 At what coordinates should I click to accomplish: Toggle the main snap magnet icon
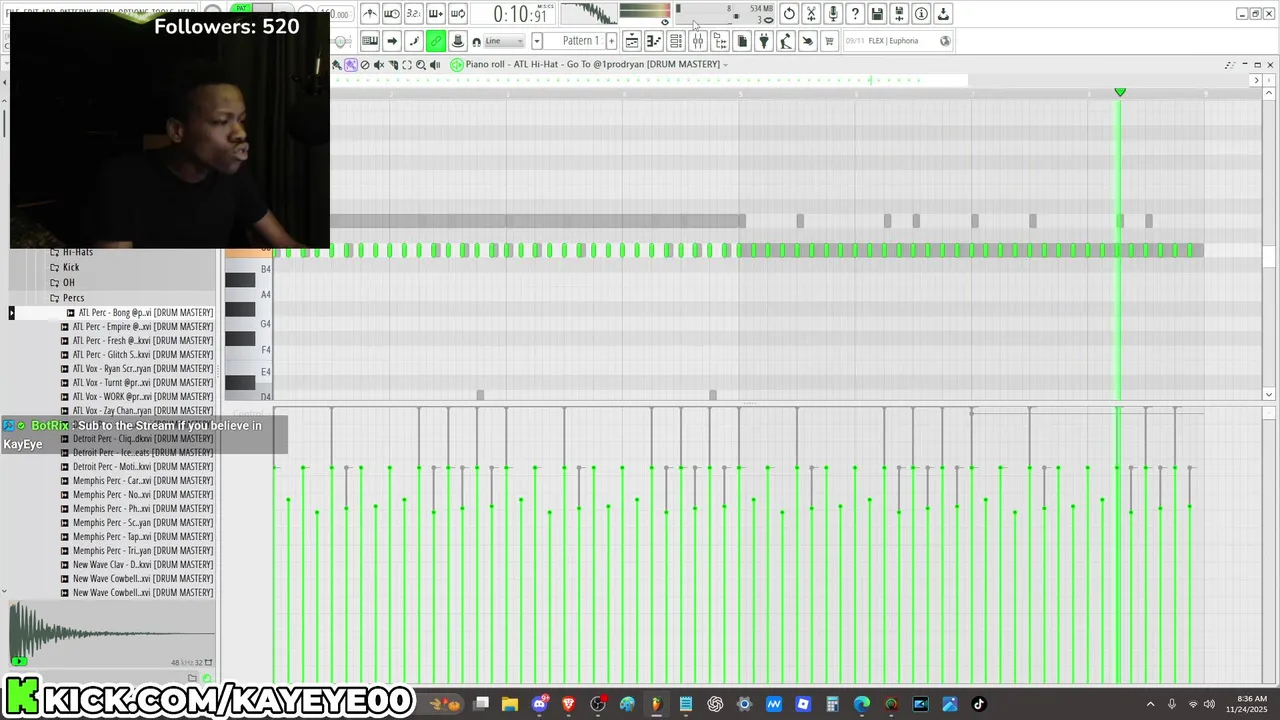point(476,42)
